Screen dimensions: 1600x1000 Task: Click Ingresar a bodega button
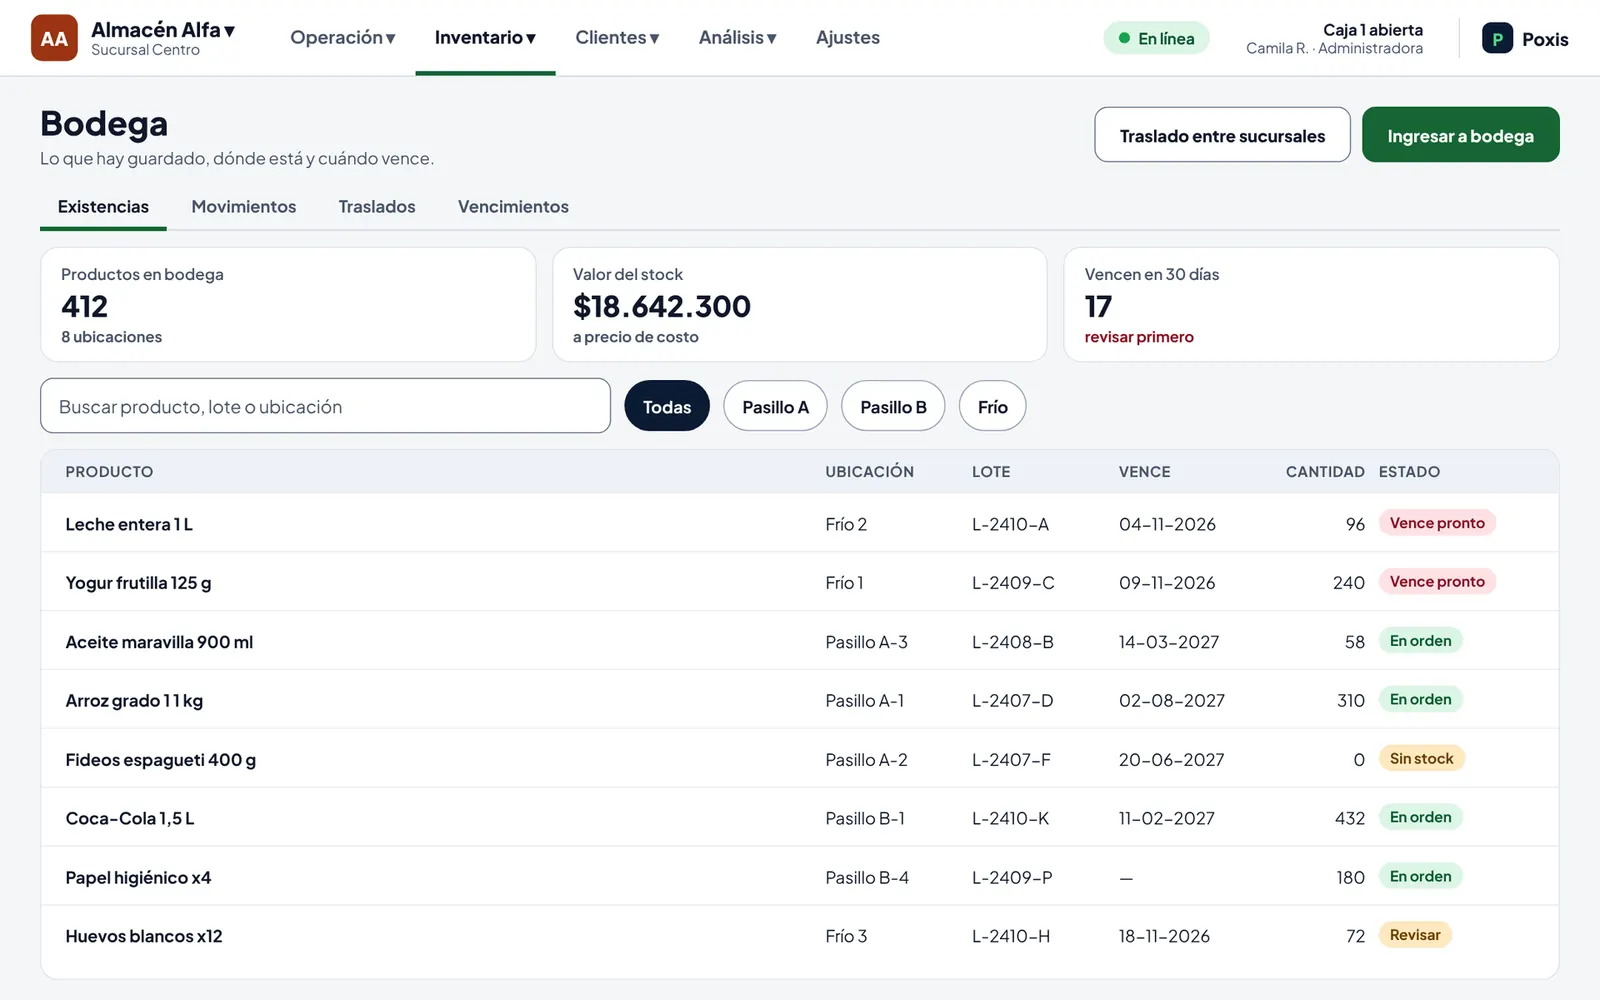pos(1460,135)
